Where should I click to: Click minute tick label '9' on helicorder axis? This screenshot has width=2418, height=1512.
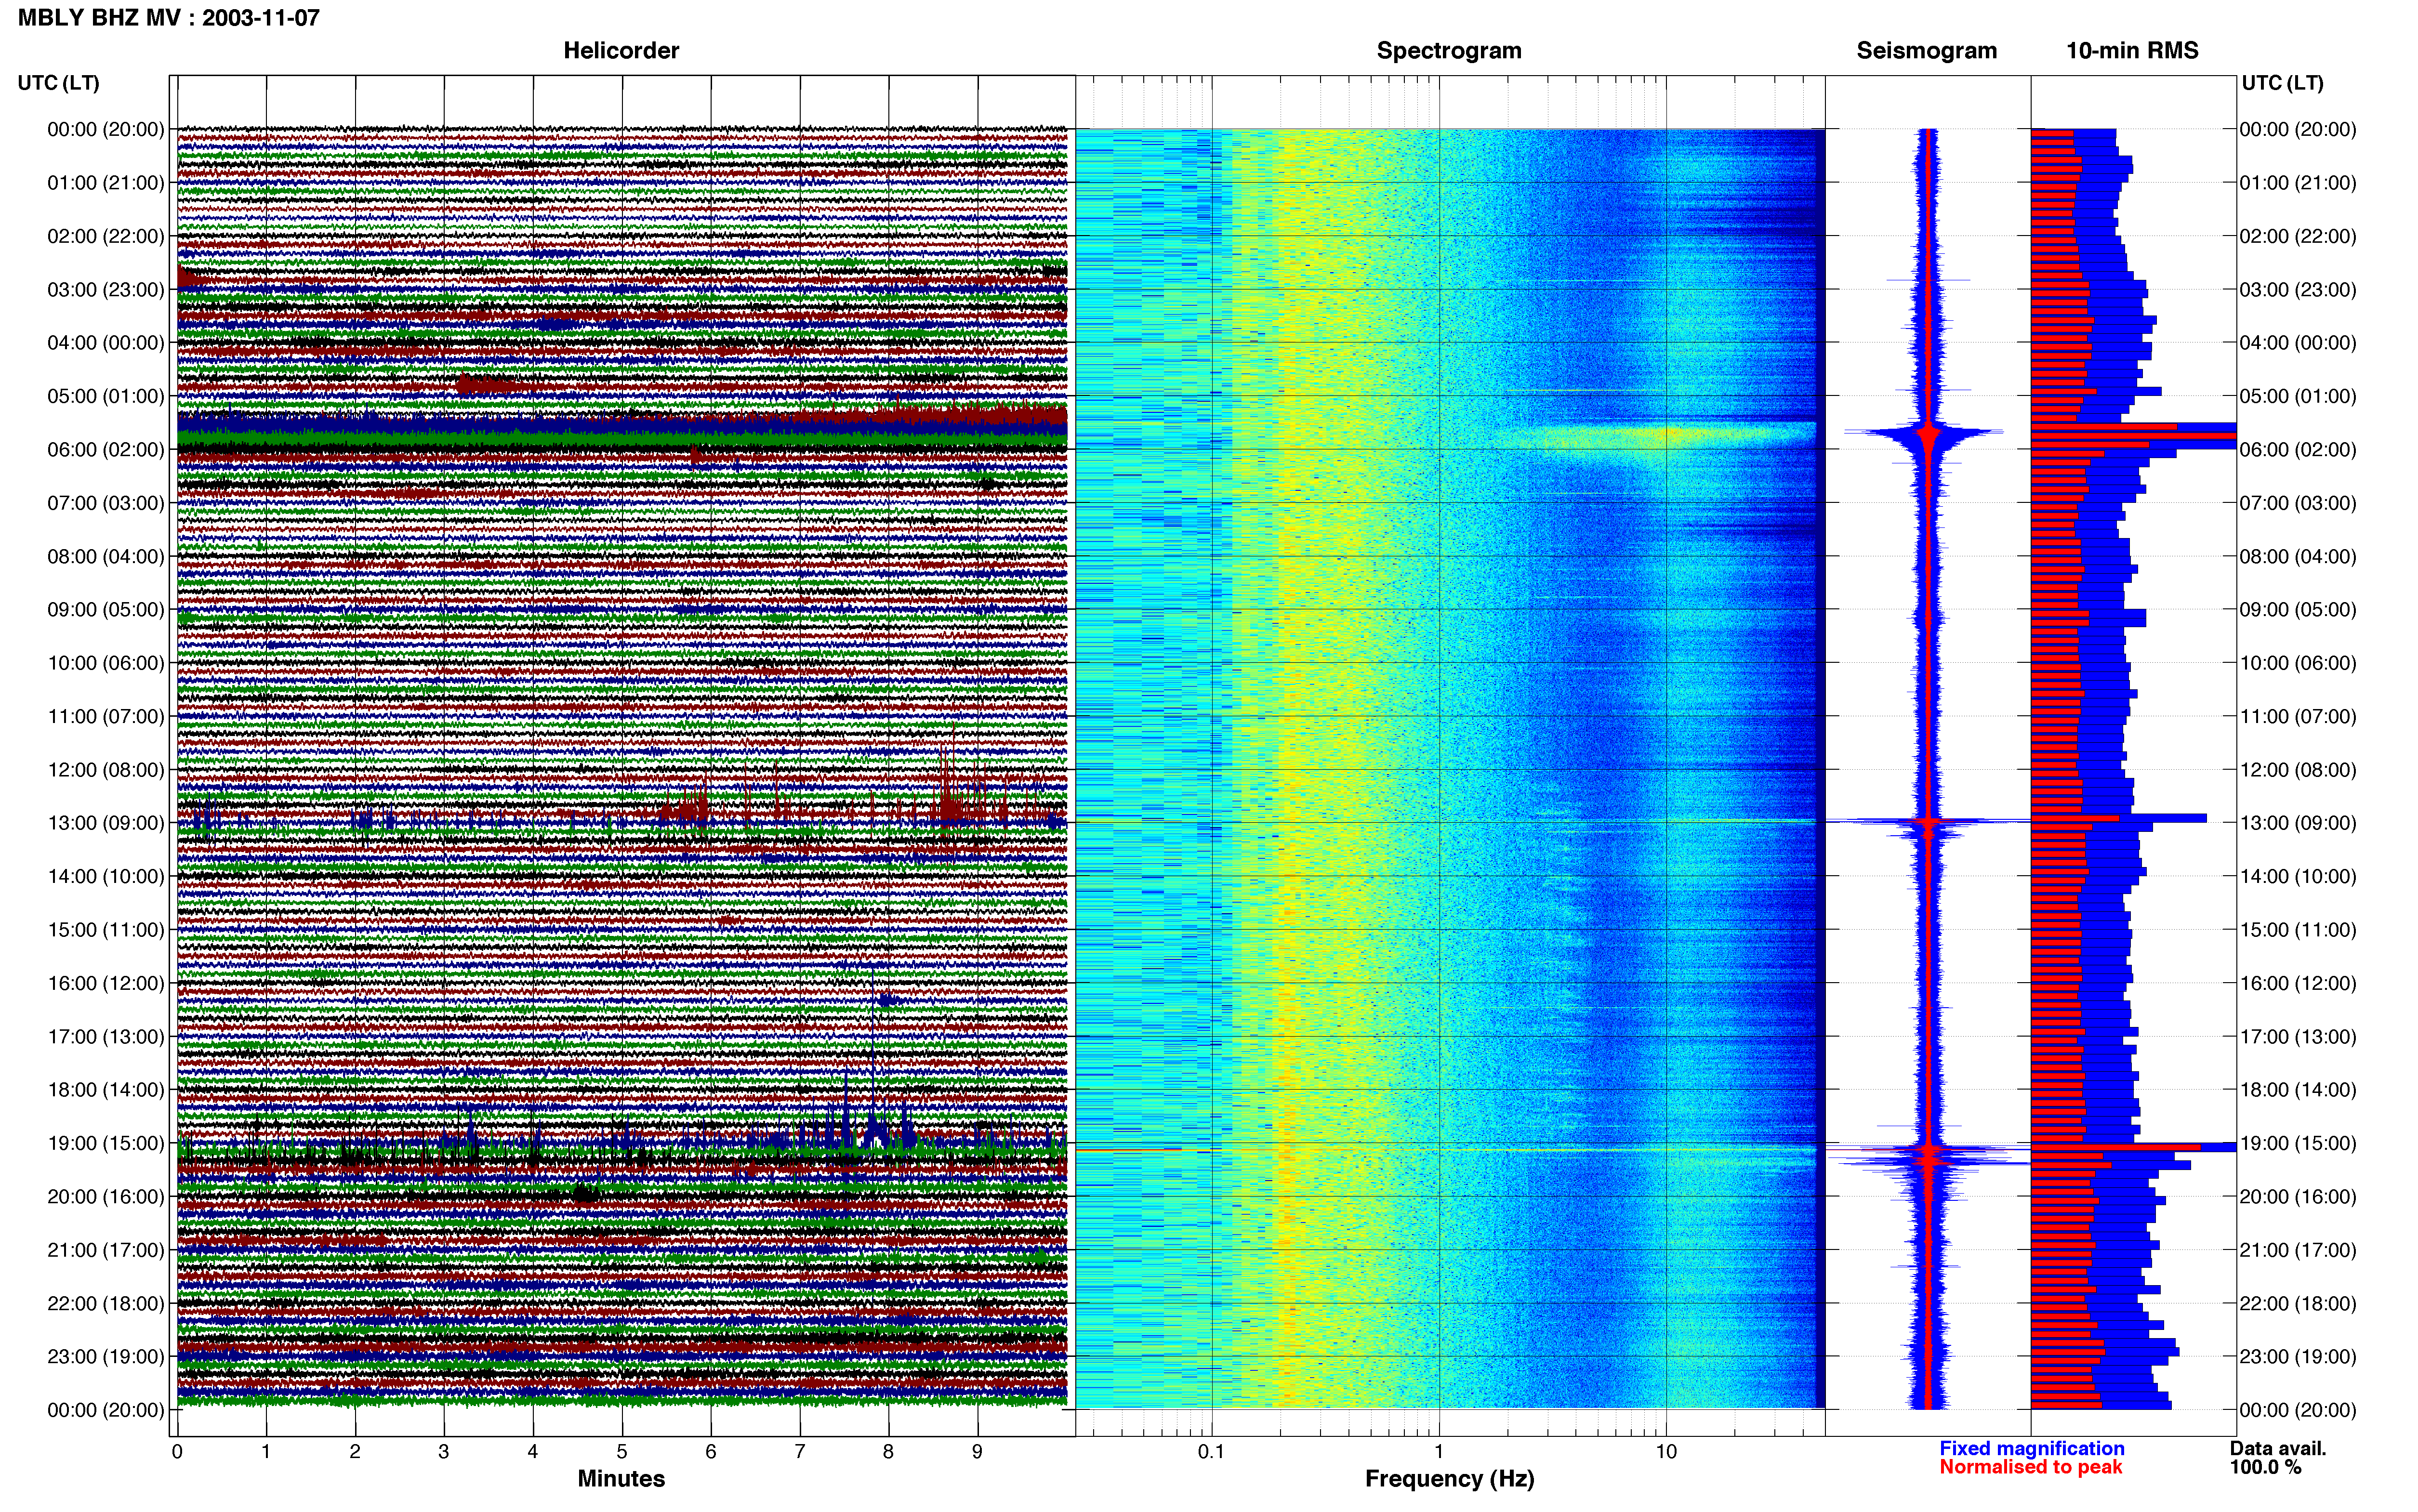click(977, 1452)
